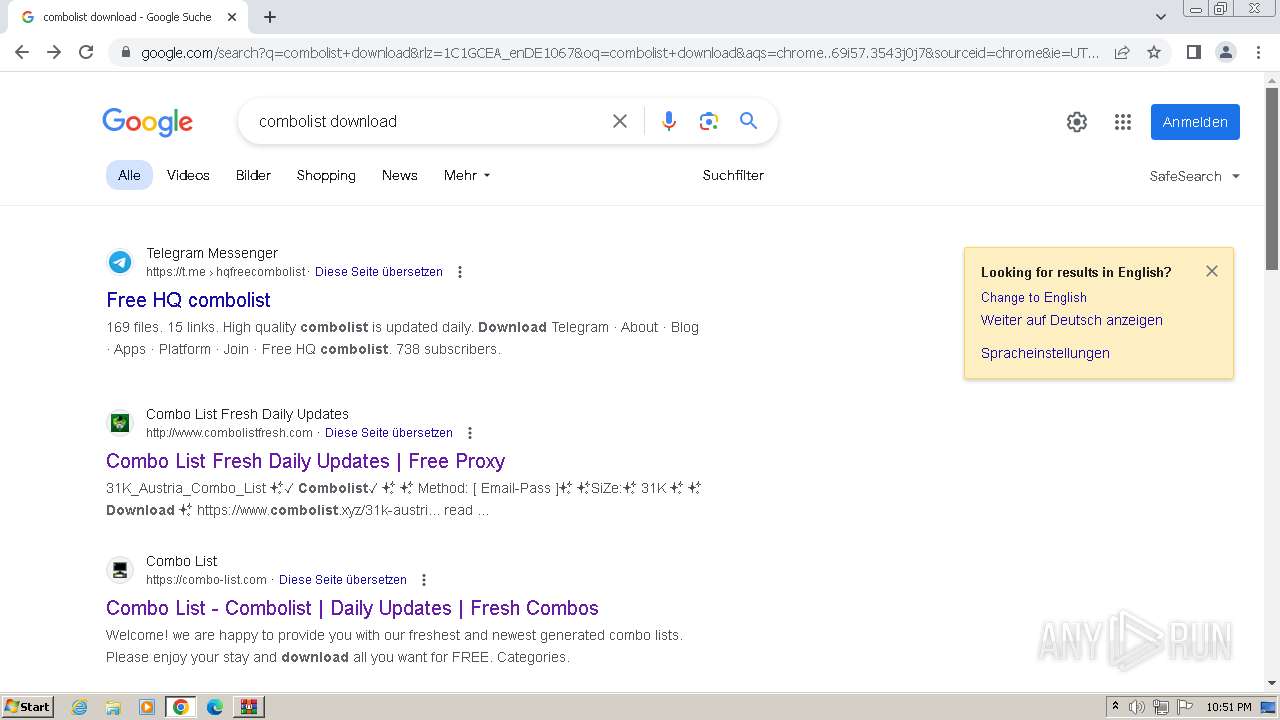Submit search with the magnifier icon

pos(748,121)
